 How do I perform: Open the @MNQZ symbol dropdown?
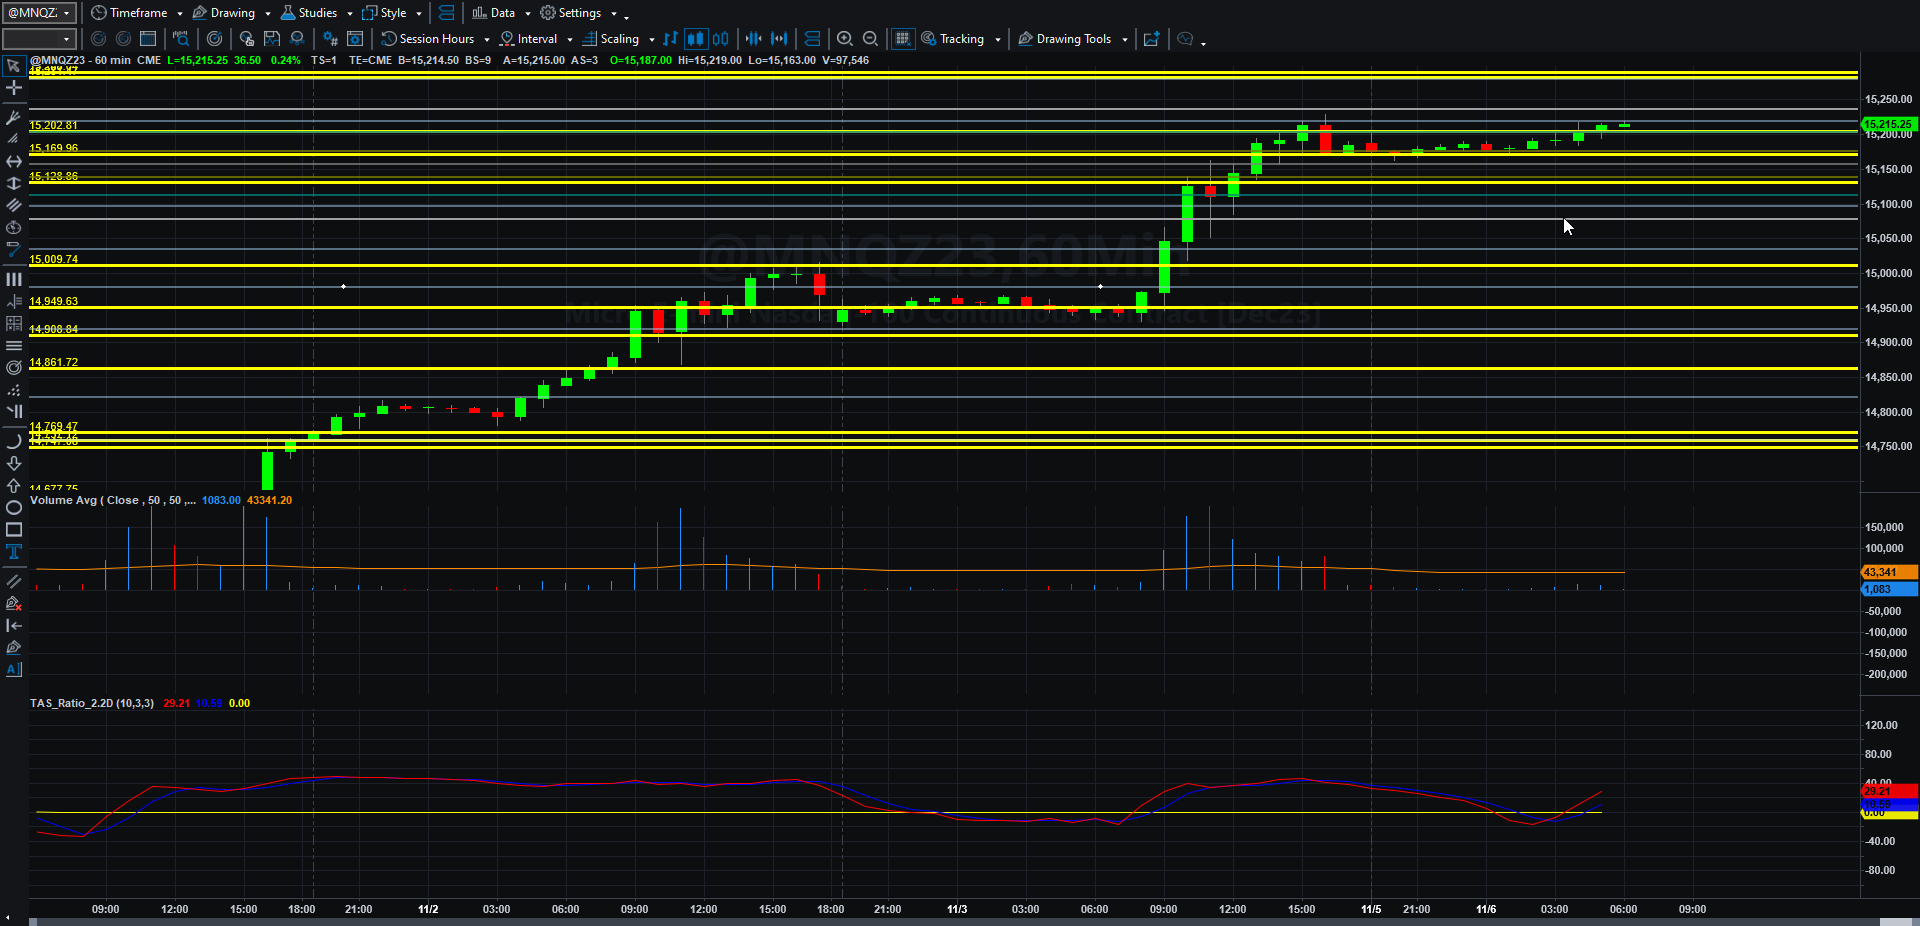coord(40,13)
